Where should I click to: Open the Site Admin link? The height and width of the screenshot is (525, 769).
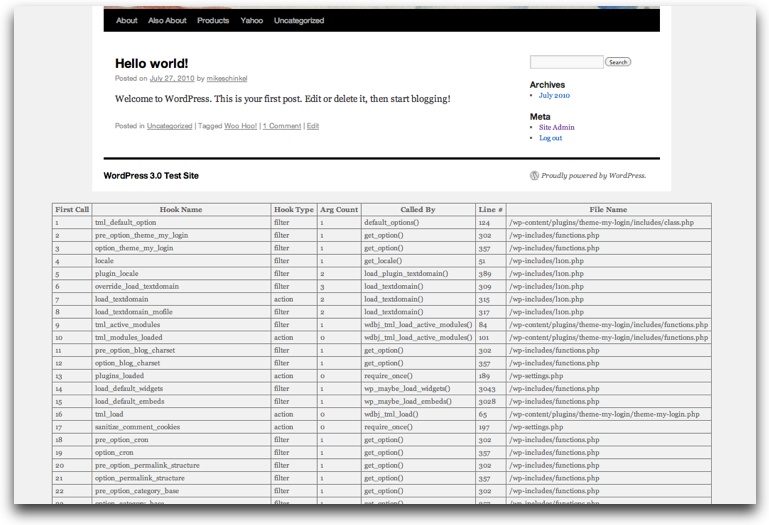point(557,127)
